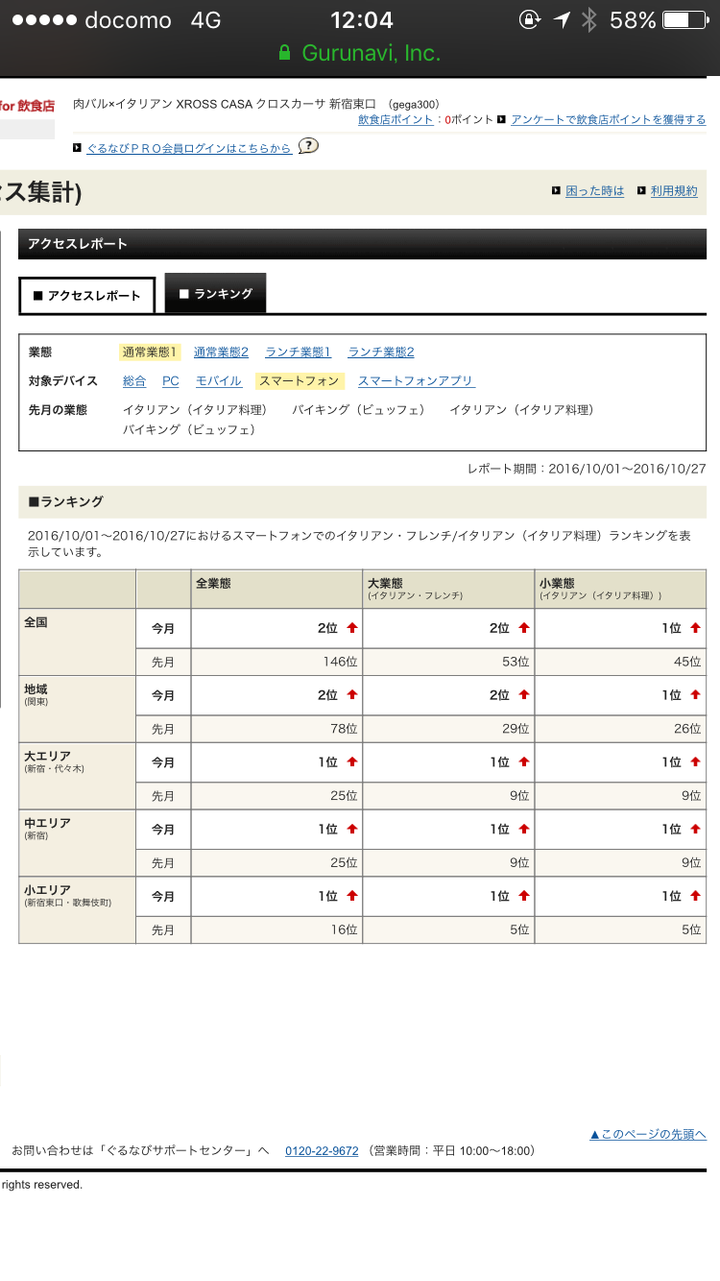Click 全国 先月 大業態 value 53位

514,662
